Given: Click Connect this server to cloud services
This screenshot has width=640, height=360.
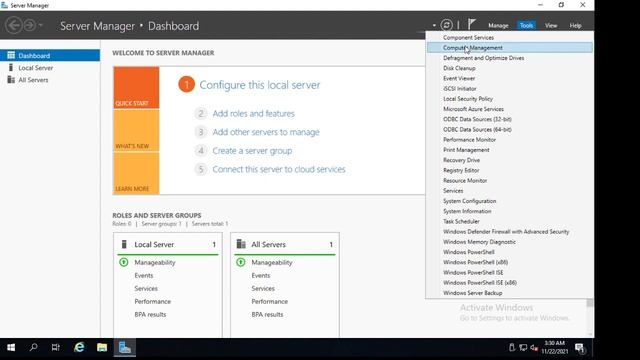Looking at the screenshot, I should point(279,169).
